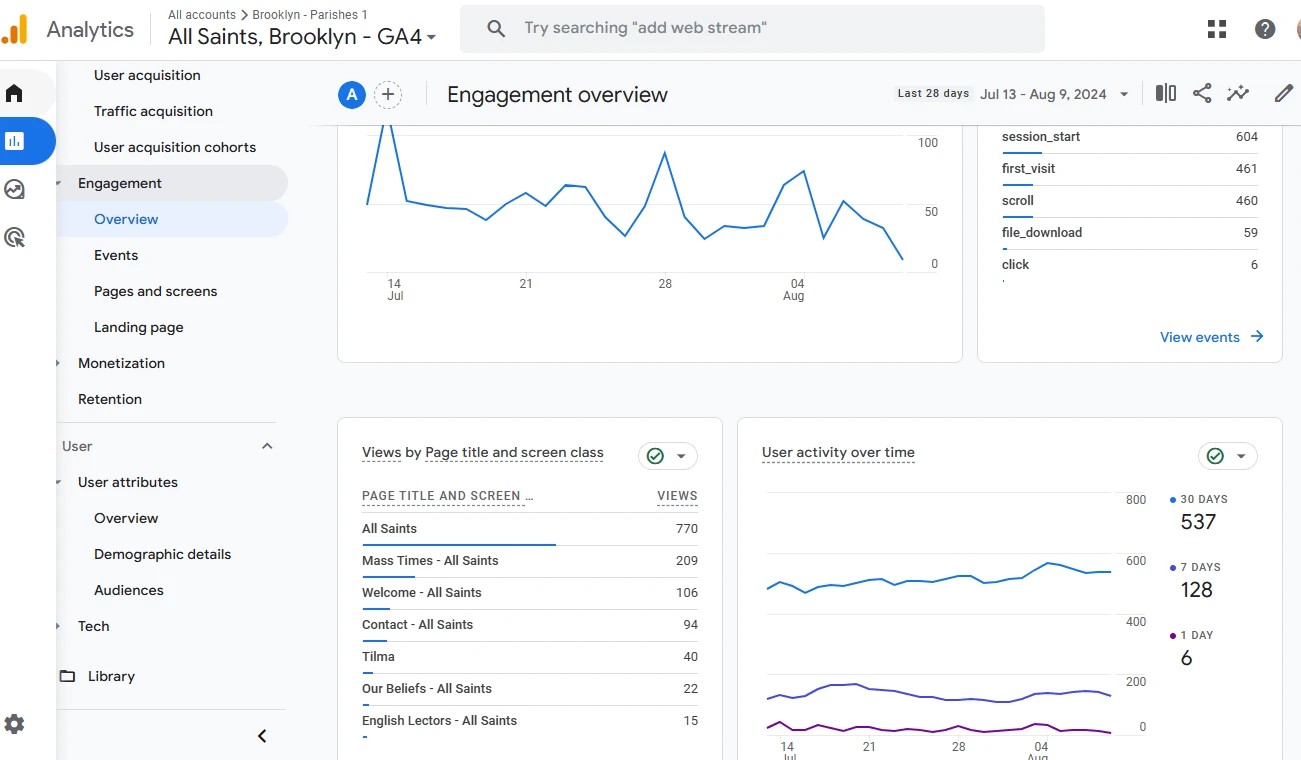Screen dimensions: 1301x760
Task: Open the Home icon in left rail
Action: coord(14,93)
